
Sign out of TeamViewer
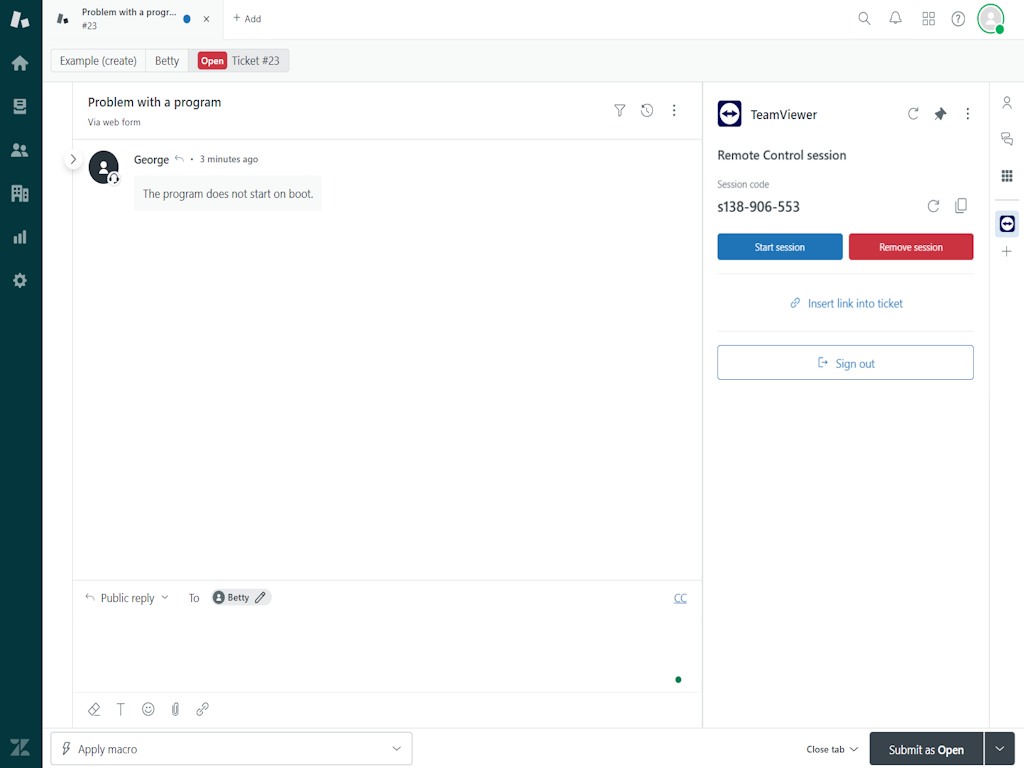[x=845, y=362]
